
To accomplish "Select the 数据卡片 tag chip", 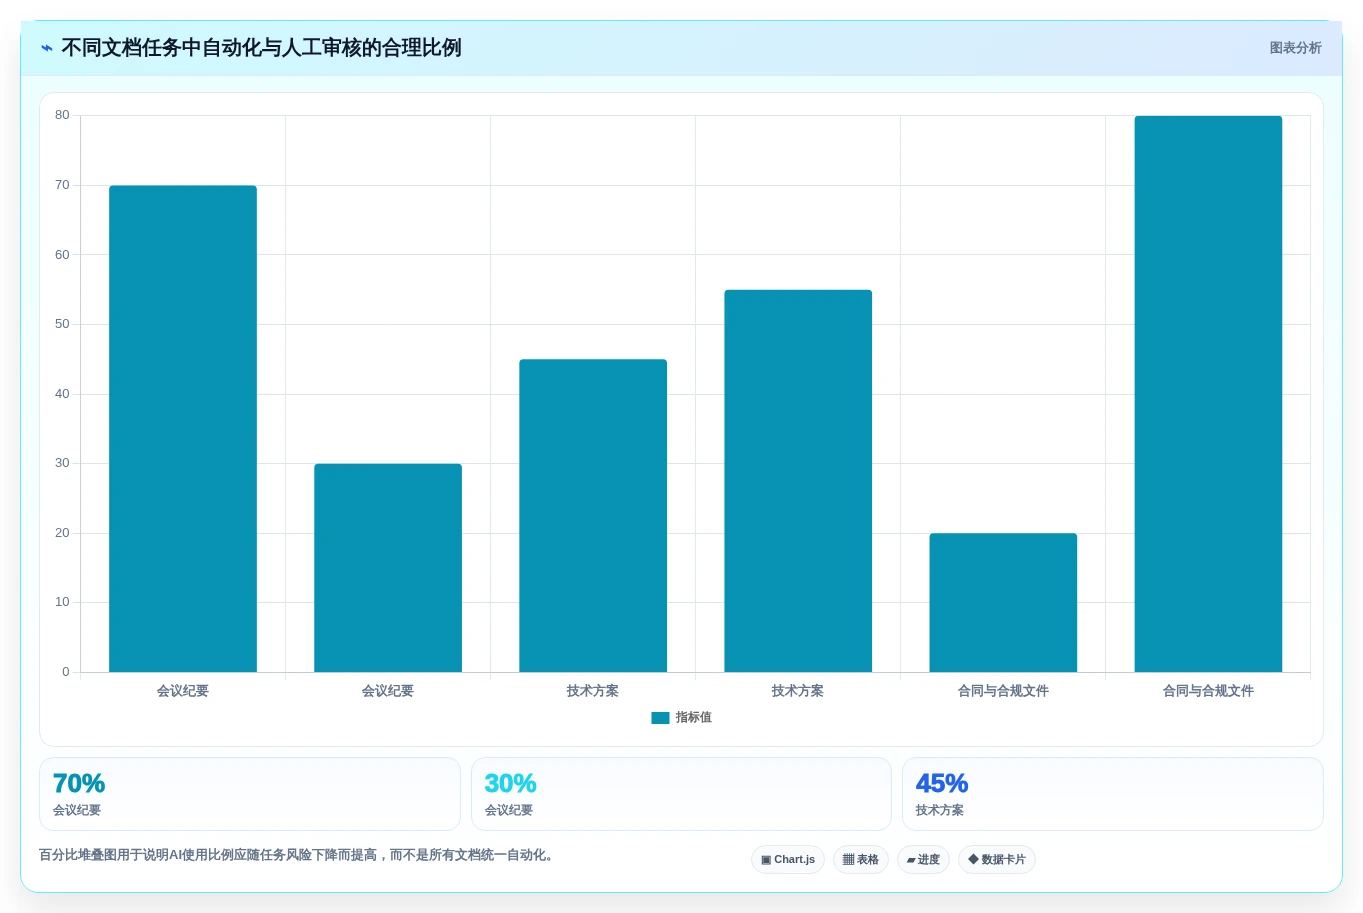I will pyautogui.click(x=997, y=859).
